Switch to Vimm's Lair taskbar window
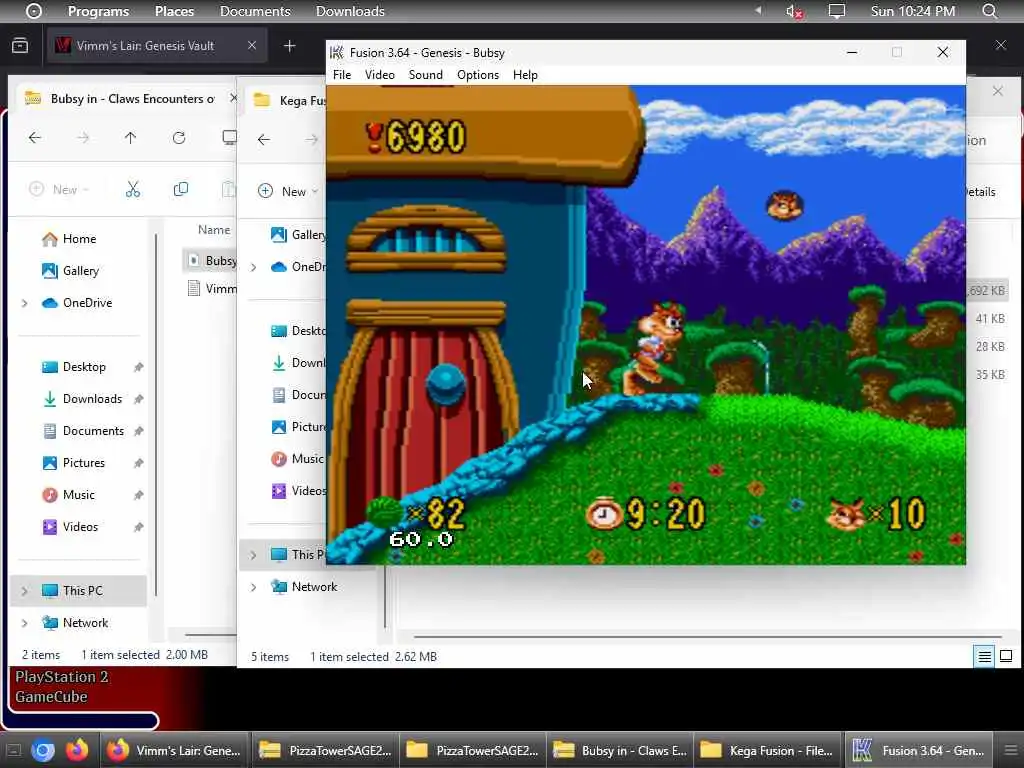1024x768 pixels. click(x=175, y=751)
